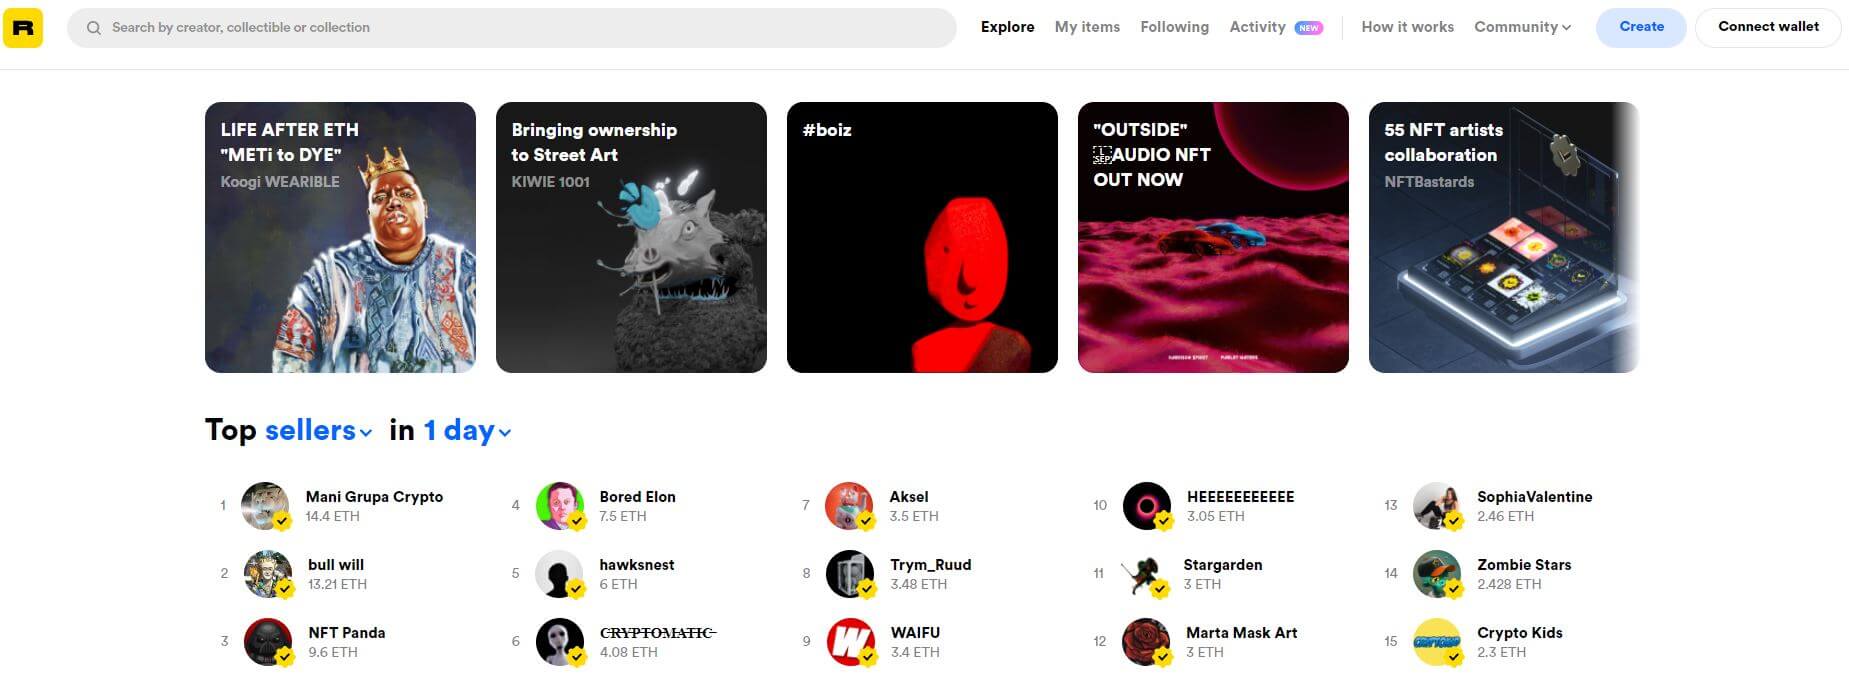Image resolution: width=1849 pixels, height=695 pixels.
Task: Open Bored Elon profile avatar
Action: click(x=560, y=506)
